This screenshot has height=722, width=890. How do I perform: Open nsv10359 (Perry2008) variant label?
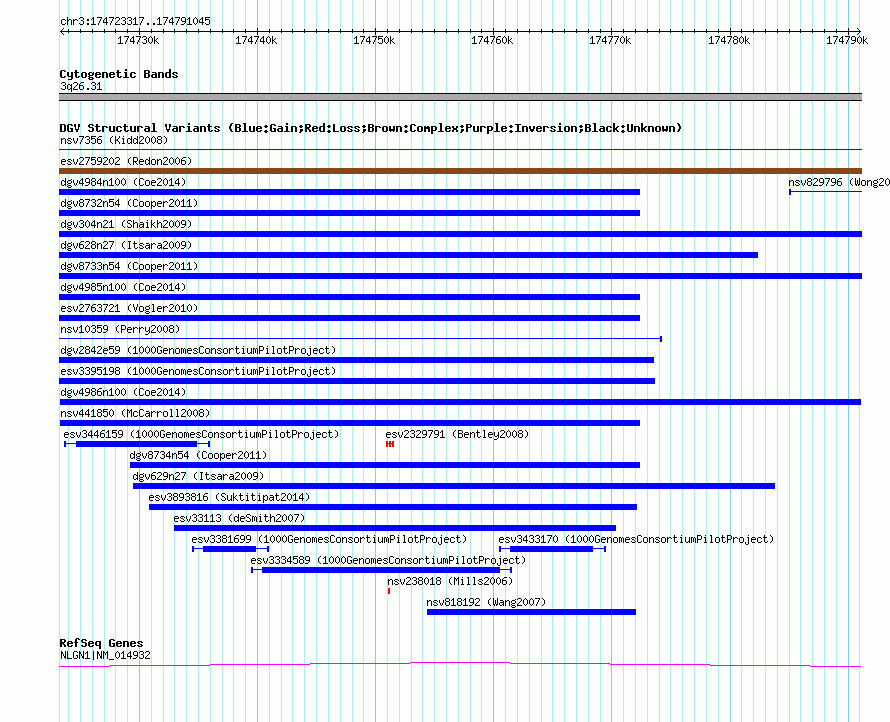[x=120, y=329]
